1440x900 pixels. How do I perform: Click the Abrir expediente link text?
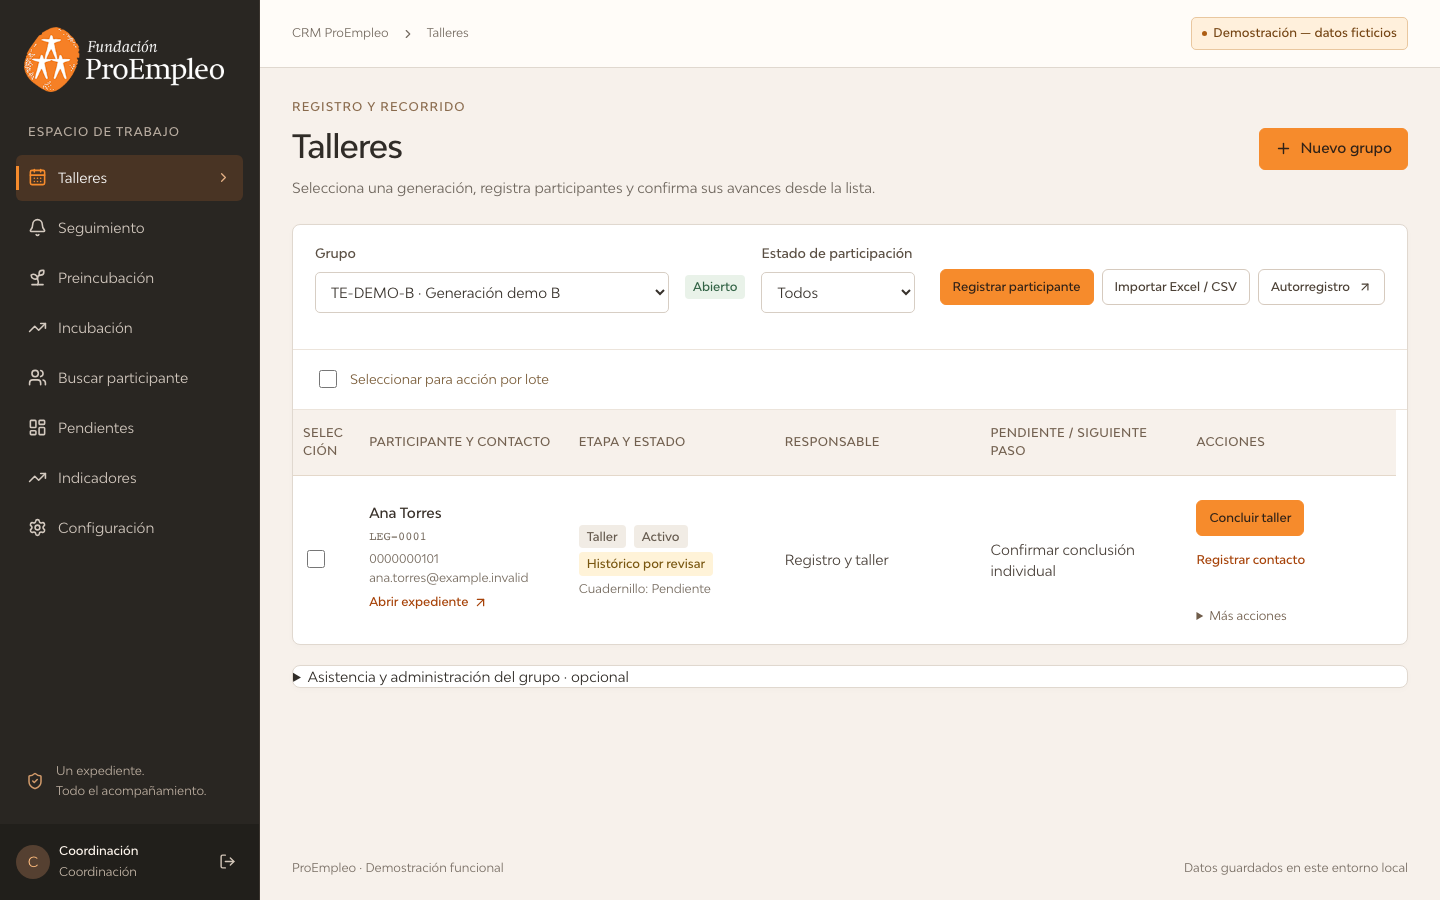[x=418, y=602]
